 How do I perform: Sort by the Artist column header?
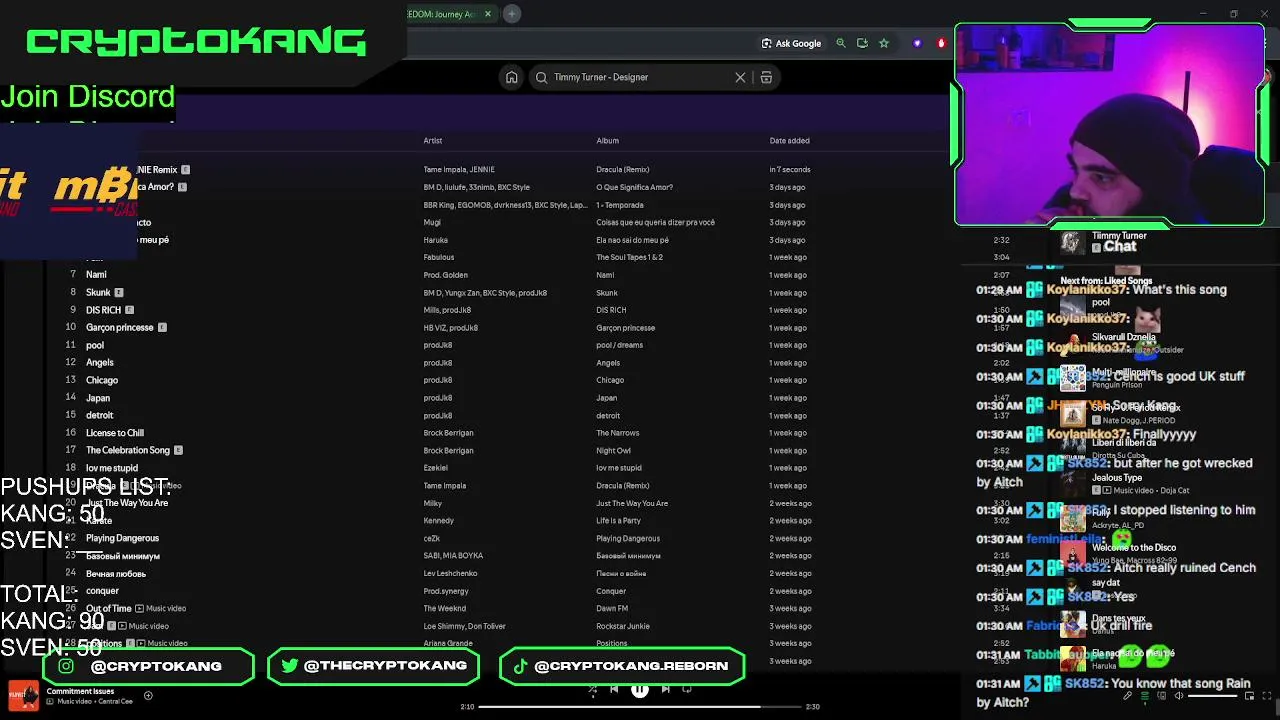click(x=432, y=141)
